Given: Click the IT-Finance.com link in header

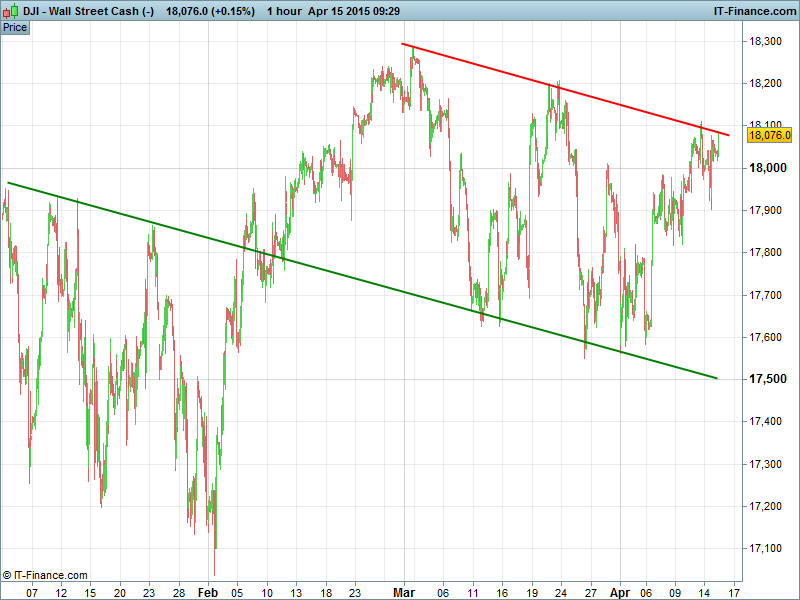Looking at the screenshot, I should pyautogui.click(x=755, y=11).
